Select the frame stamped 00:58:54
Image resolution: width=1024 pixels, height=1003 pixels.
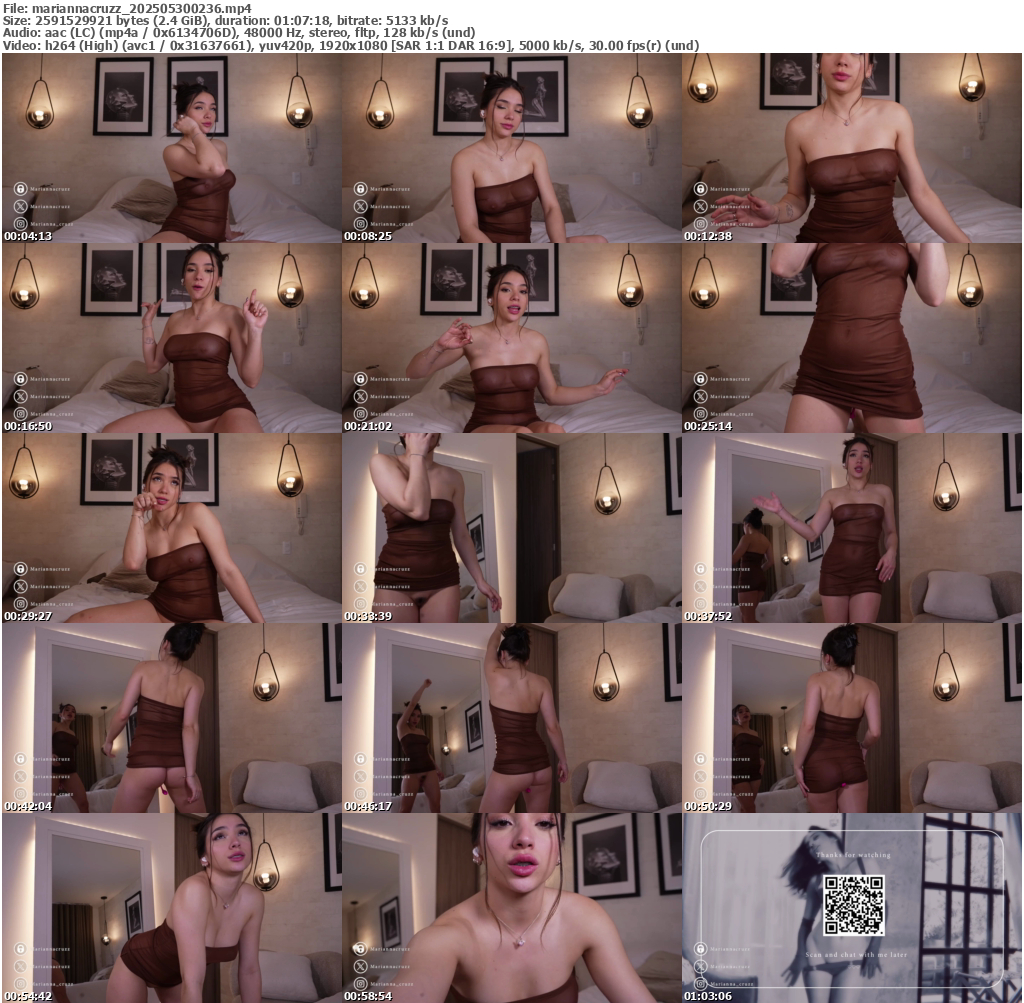[x=511, y=908]
